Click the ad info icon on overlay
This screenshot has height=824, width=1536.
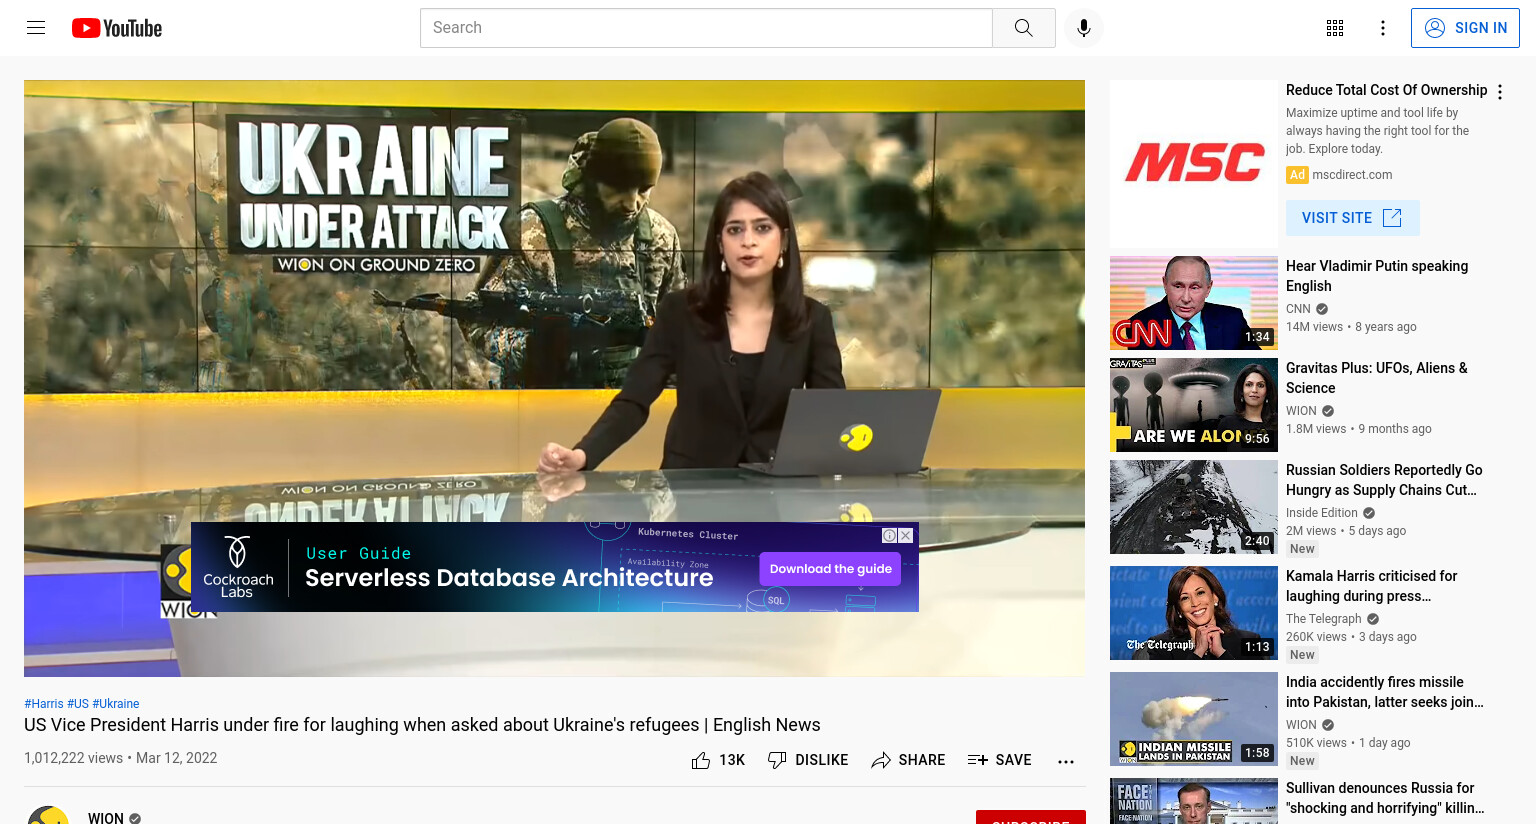(x=889, y=536)
